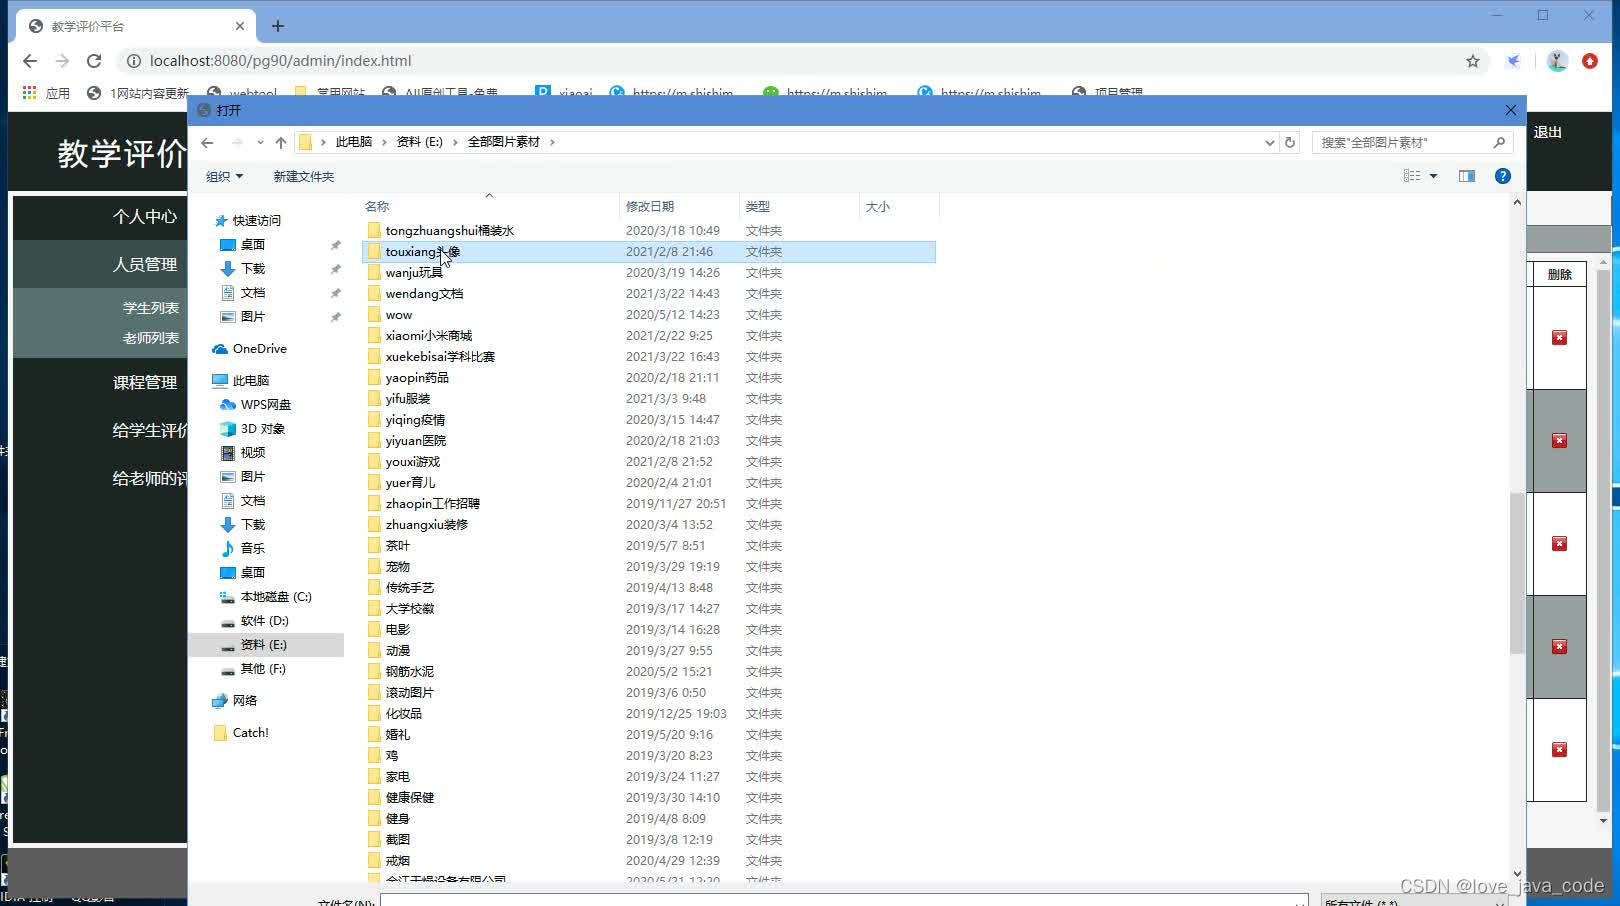Expand the address bar history dropdown
The height and width of the screenshot is (906, 1620).
(1269, 142)
